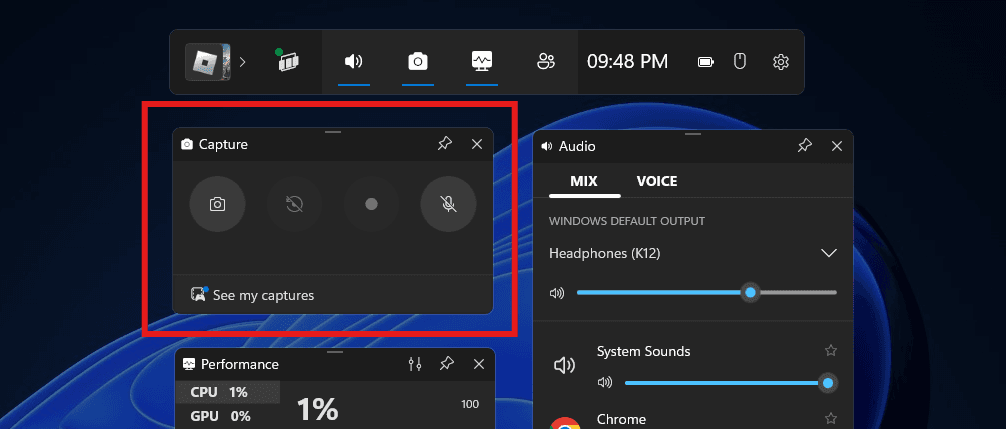Click the mouse click-through icon
1006x429 pixels.
point(740,62)
